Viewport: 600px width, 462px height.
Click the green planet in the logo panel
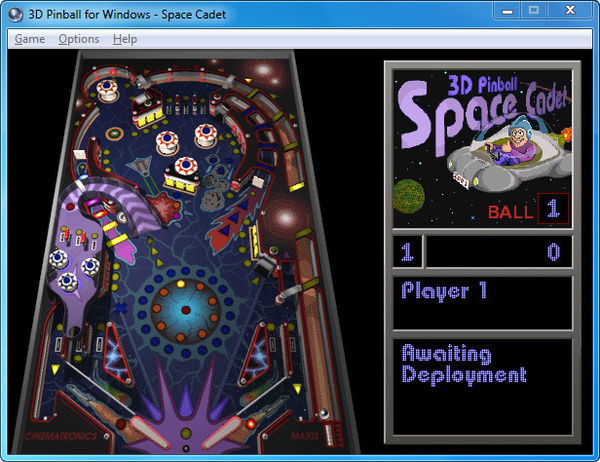pyautogui.click(x=409, y=196)
